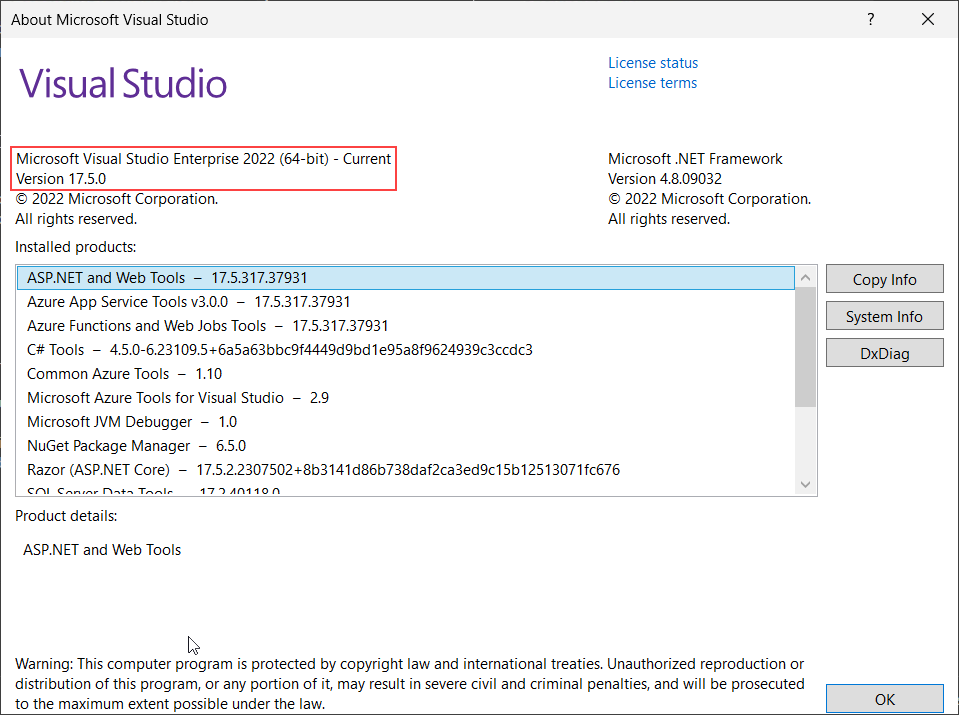The width and height of the screenshot is (959, 715).
Task: Select Azure App Service Tools v3.0.0 row
Action: [x=406, y=302]
